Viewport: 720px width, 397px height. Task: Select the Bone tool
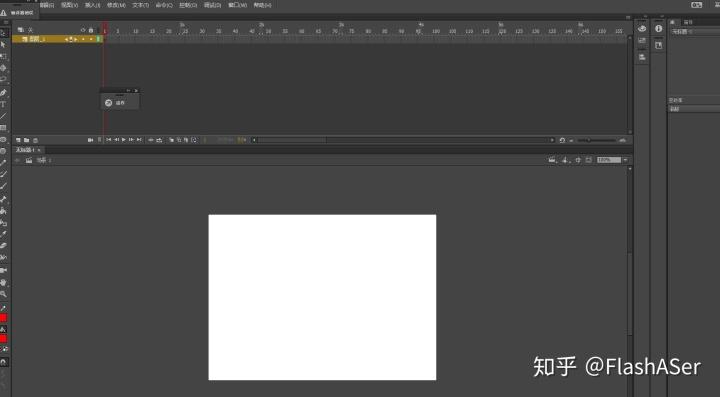tap(3, 199)
